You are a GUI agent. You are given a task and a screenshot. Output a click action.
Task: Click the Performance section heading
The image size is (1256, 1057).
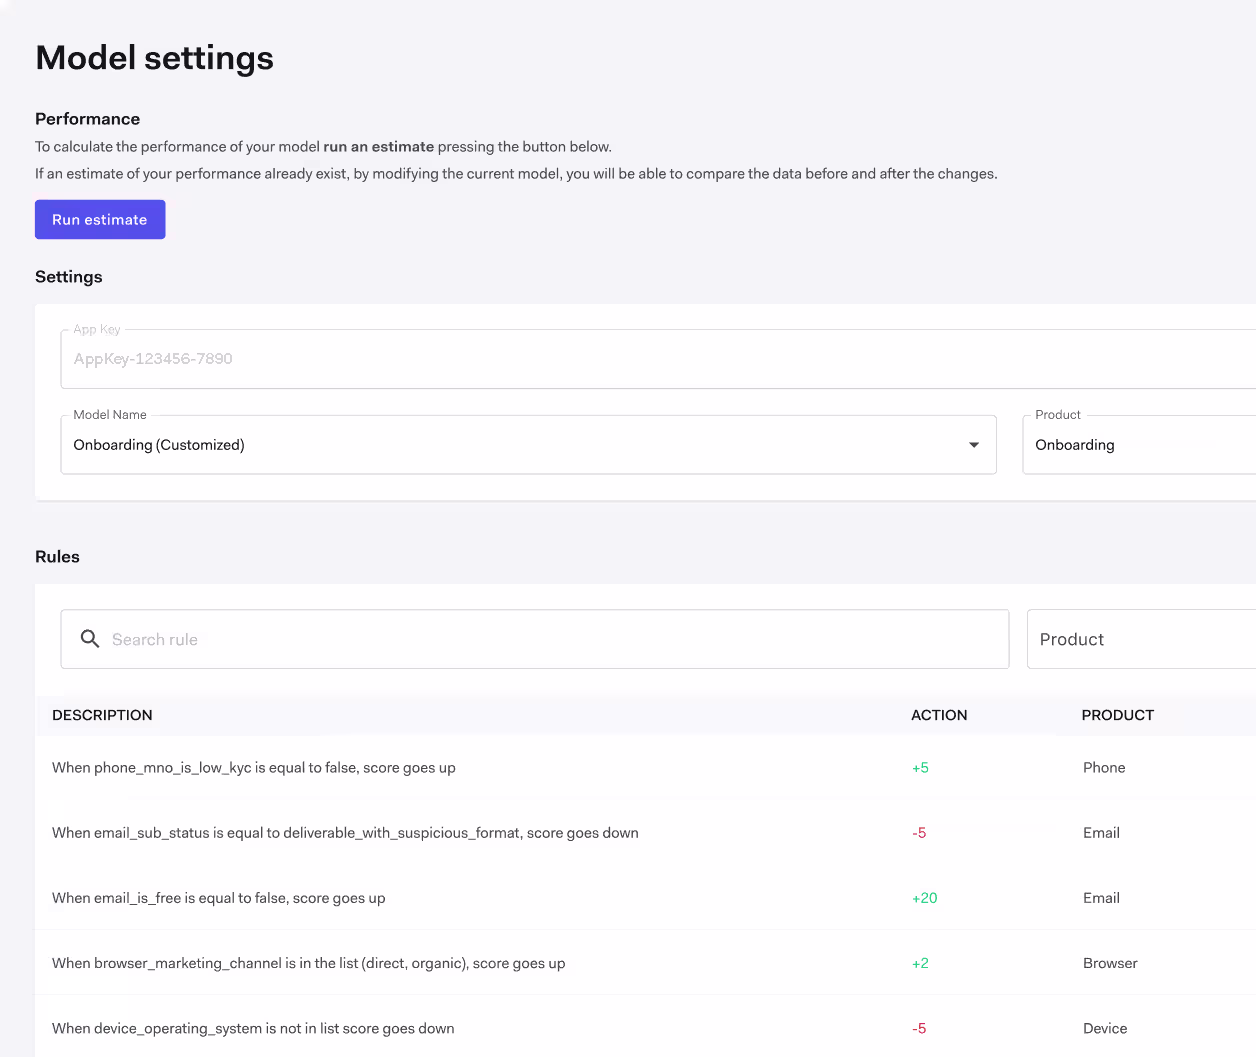click(x=87, y=119)
